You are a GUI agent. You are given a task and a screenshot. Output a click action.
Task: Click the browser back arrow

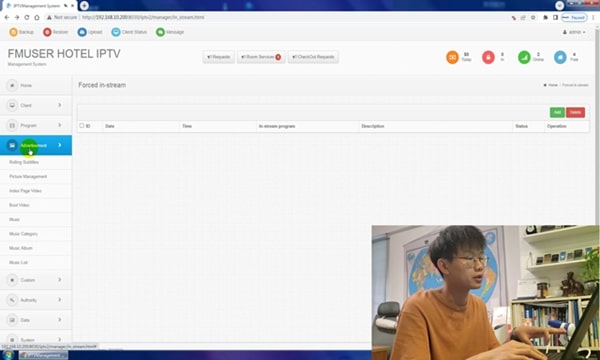point(7,17)
